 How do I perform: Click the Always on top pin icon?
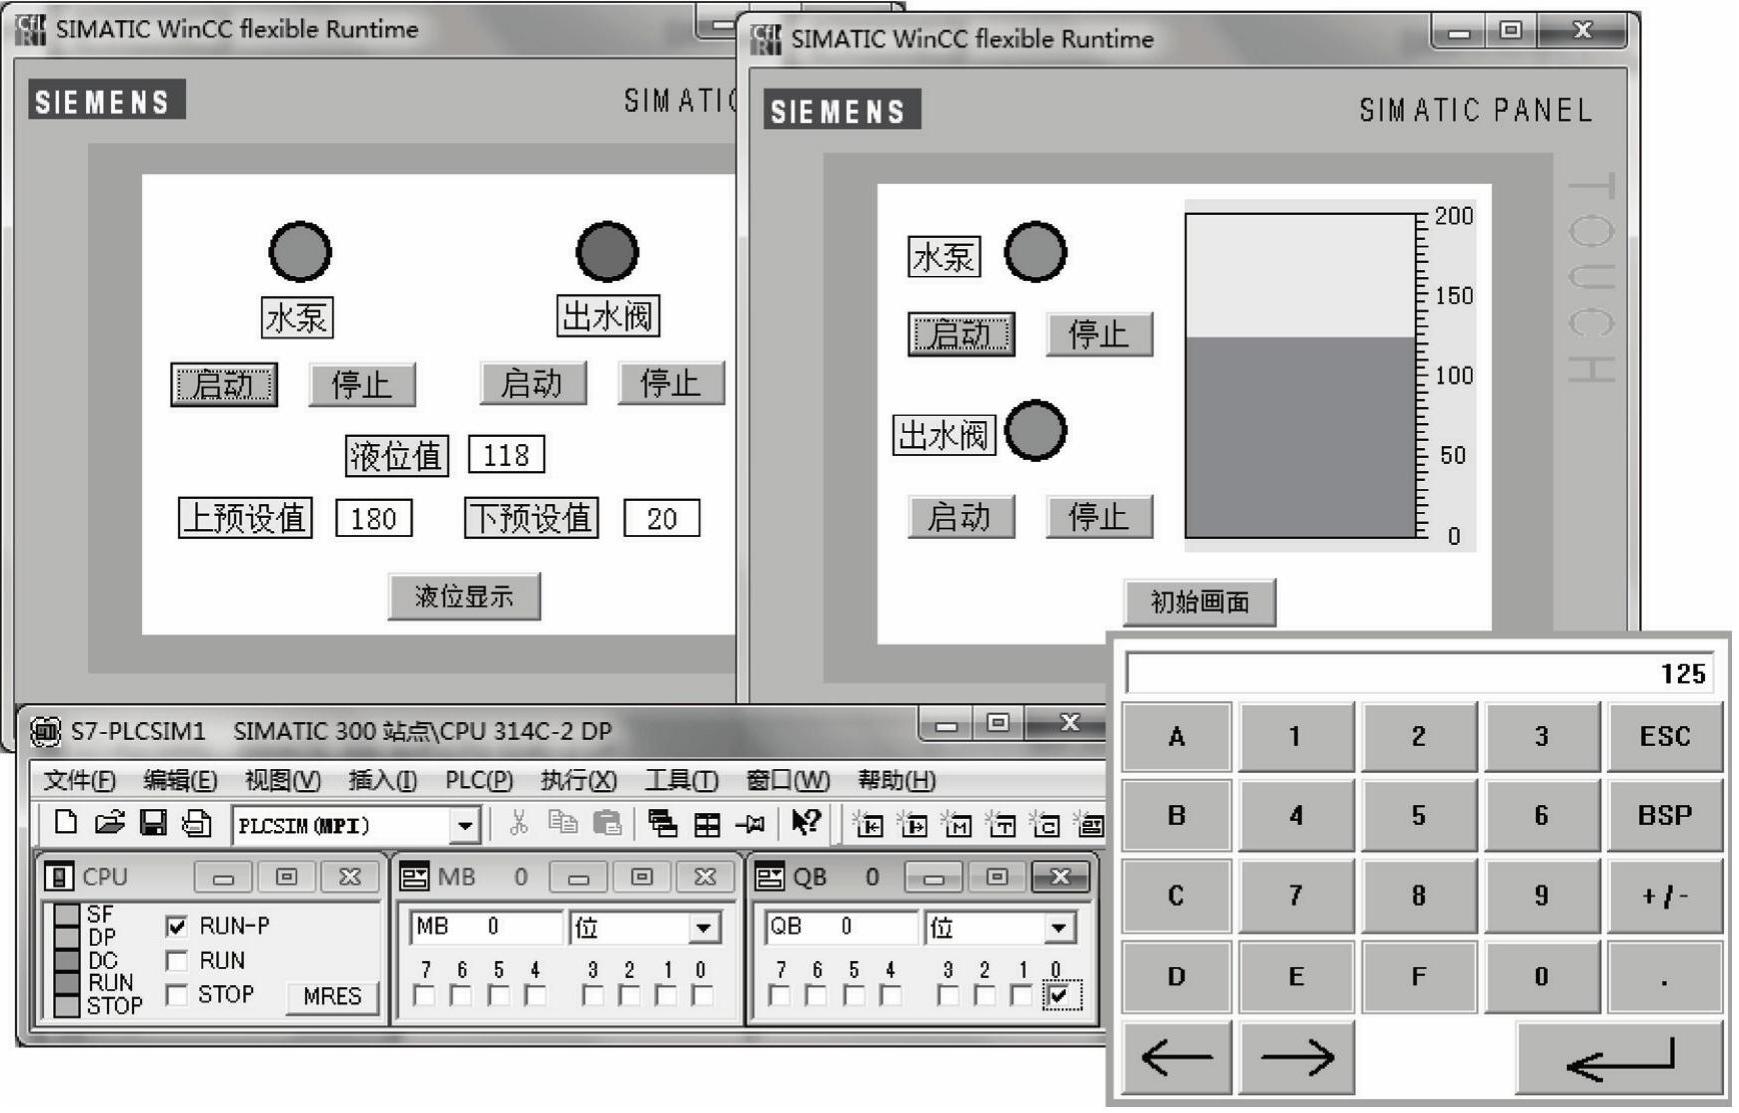pyautogui.click(x=750, y=824)
